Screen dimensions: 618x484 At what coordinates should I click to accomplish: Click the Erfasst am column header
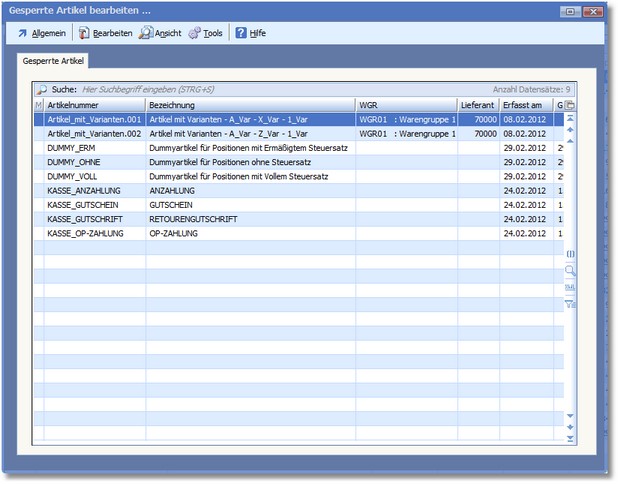(x=524, y=105)
